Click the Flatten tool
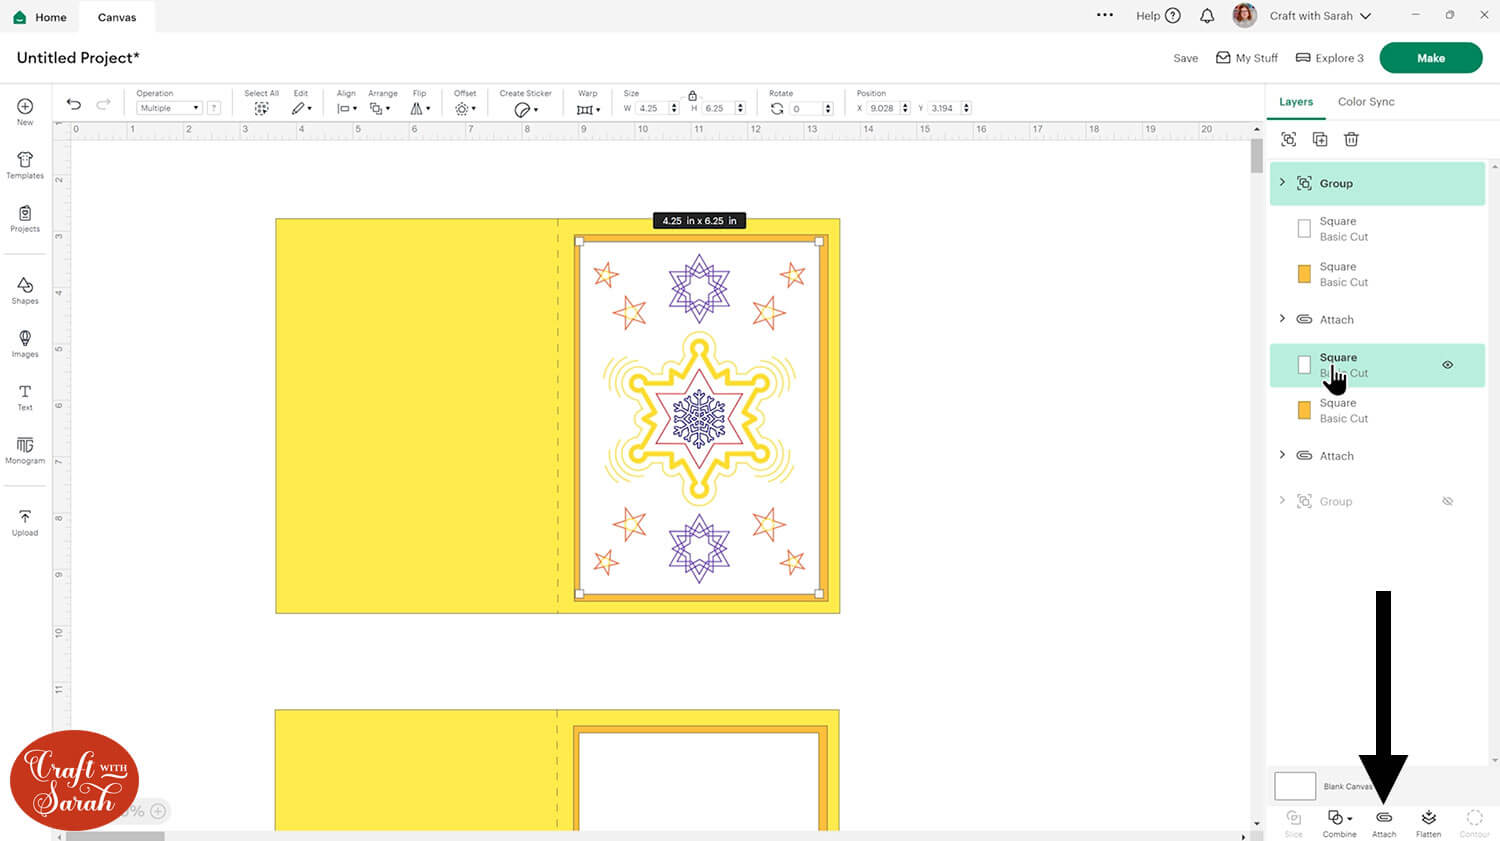Screen dimensions: 1500x841 coord(1428,822)
